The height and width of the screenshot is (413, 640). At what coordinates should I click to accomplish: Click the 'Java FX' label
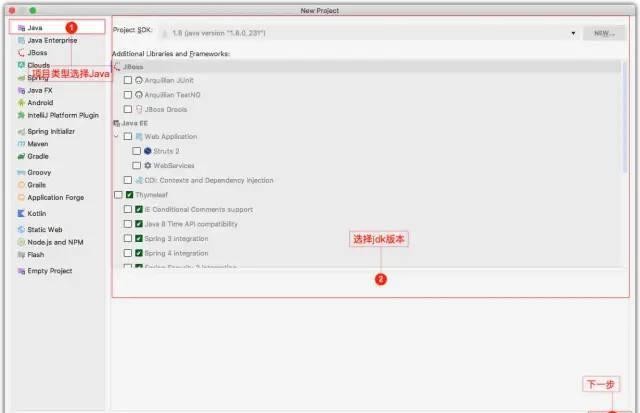click(40, 90)
